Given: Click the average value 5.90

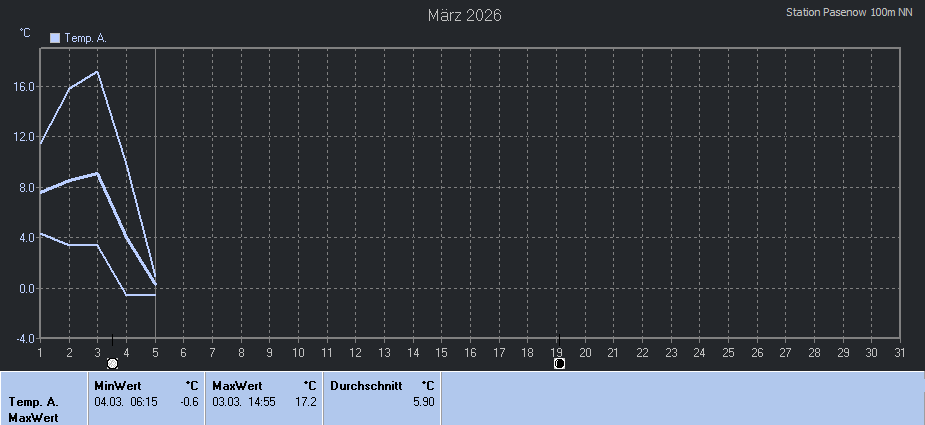Looking at the screenshot, I should 423,401.
